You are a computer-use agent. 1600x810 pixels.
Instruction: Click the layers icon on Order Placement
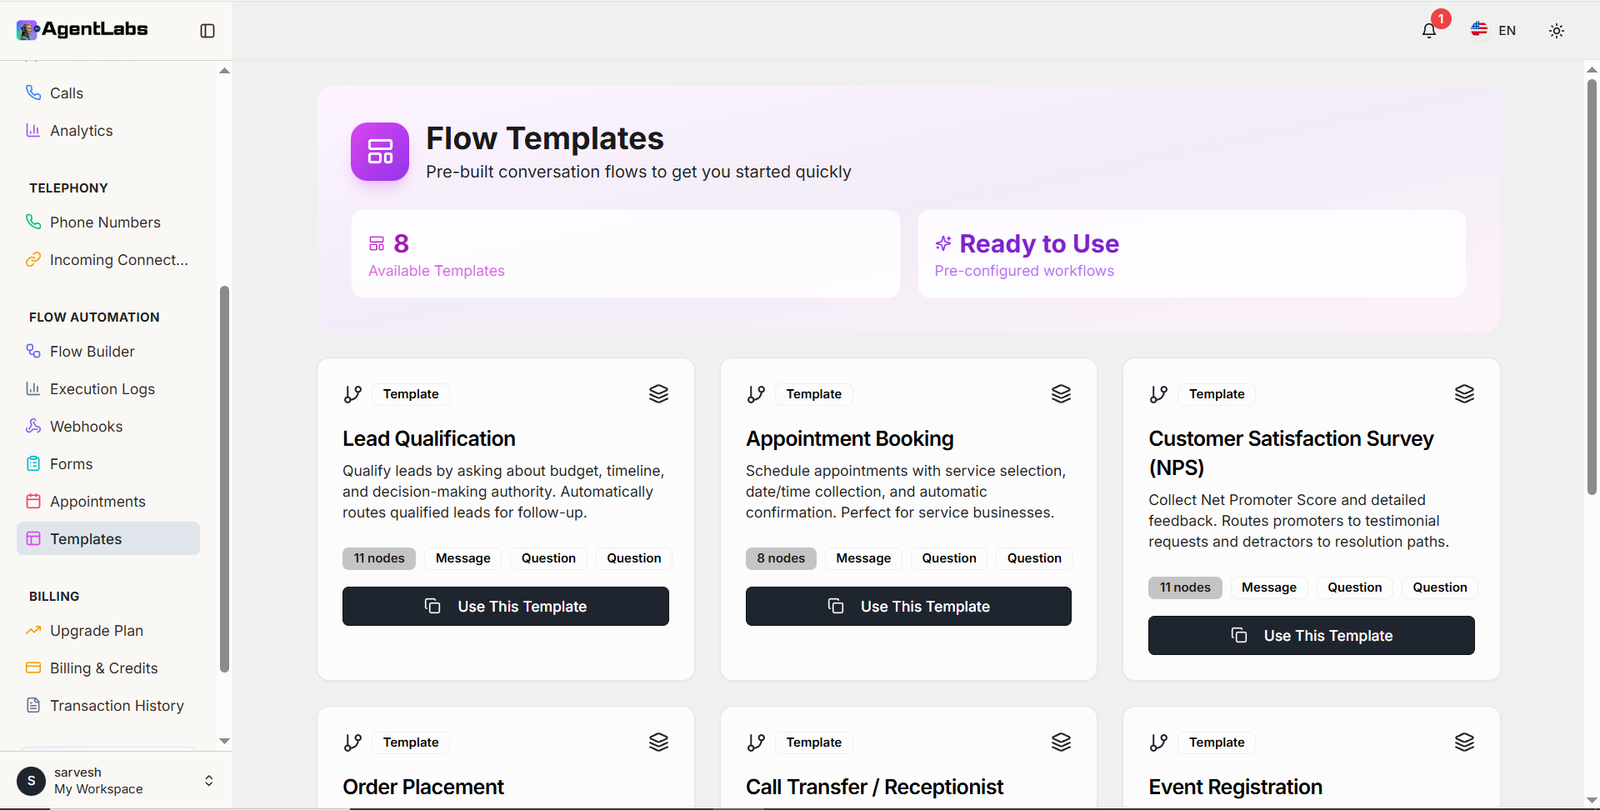point(658,742)
